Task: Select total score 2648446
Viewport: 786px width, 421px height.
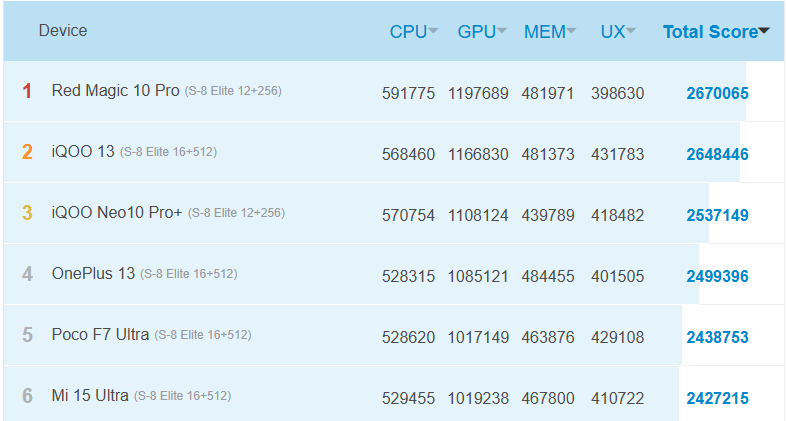Action: pos(717,154)
